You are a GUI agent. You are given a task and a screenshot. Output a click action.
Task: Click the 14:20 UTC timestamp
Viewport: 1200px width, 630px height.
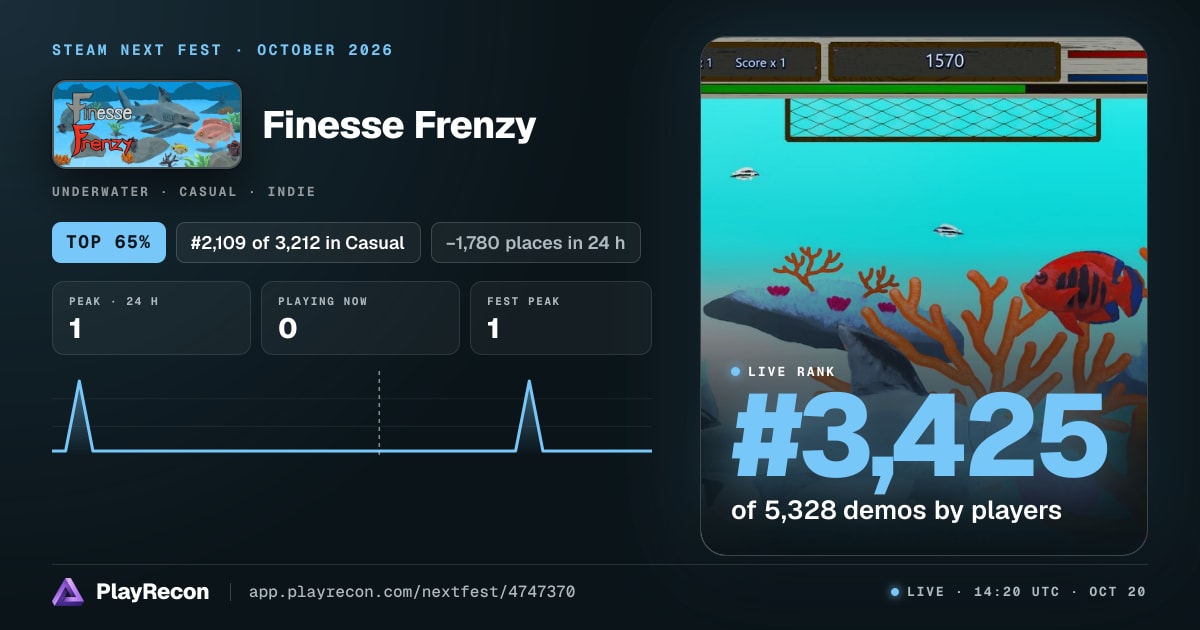click(1015, 592)
